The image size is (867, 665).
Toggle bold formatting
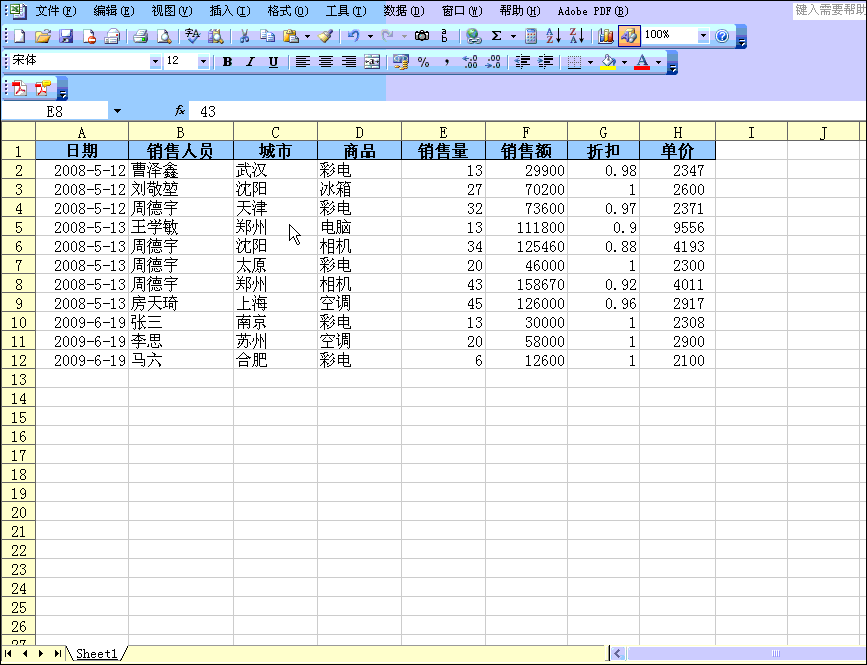click(x=227, y=61)
